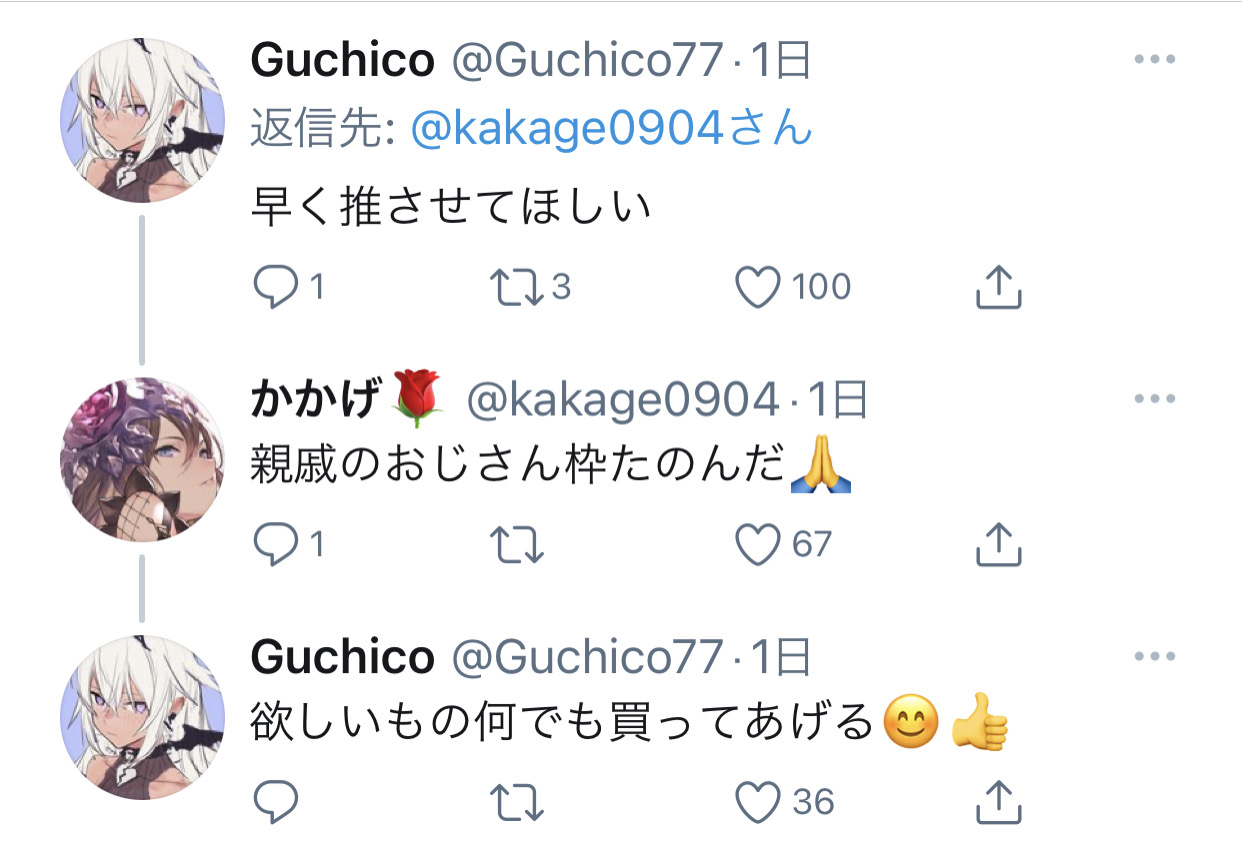Reply to かかげ's tweet

point(276,545)
